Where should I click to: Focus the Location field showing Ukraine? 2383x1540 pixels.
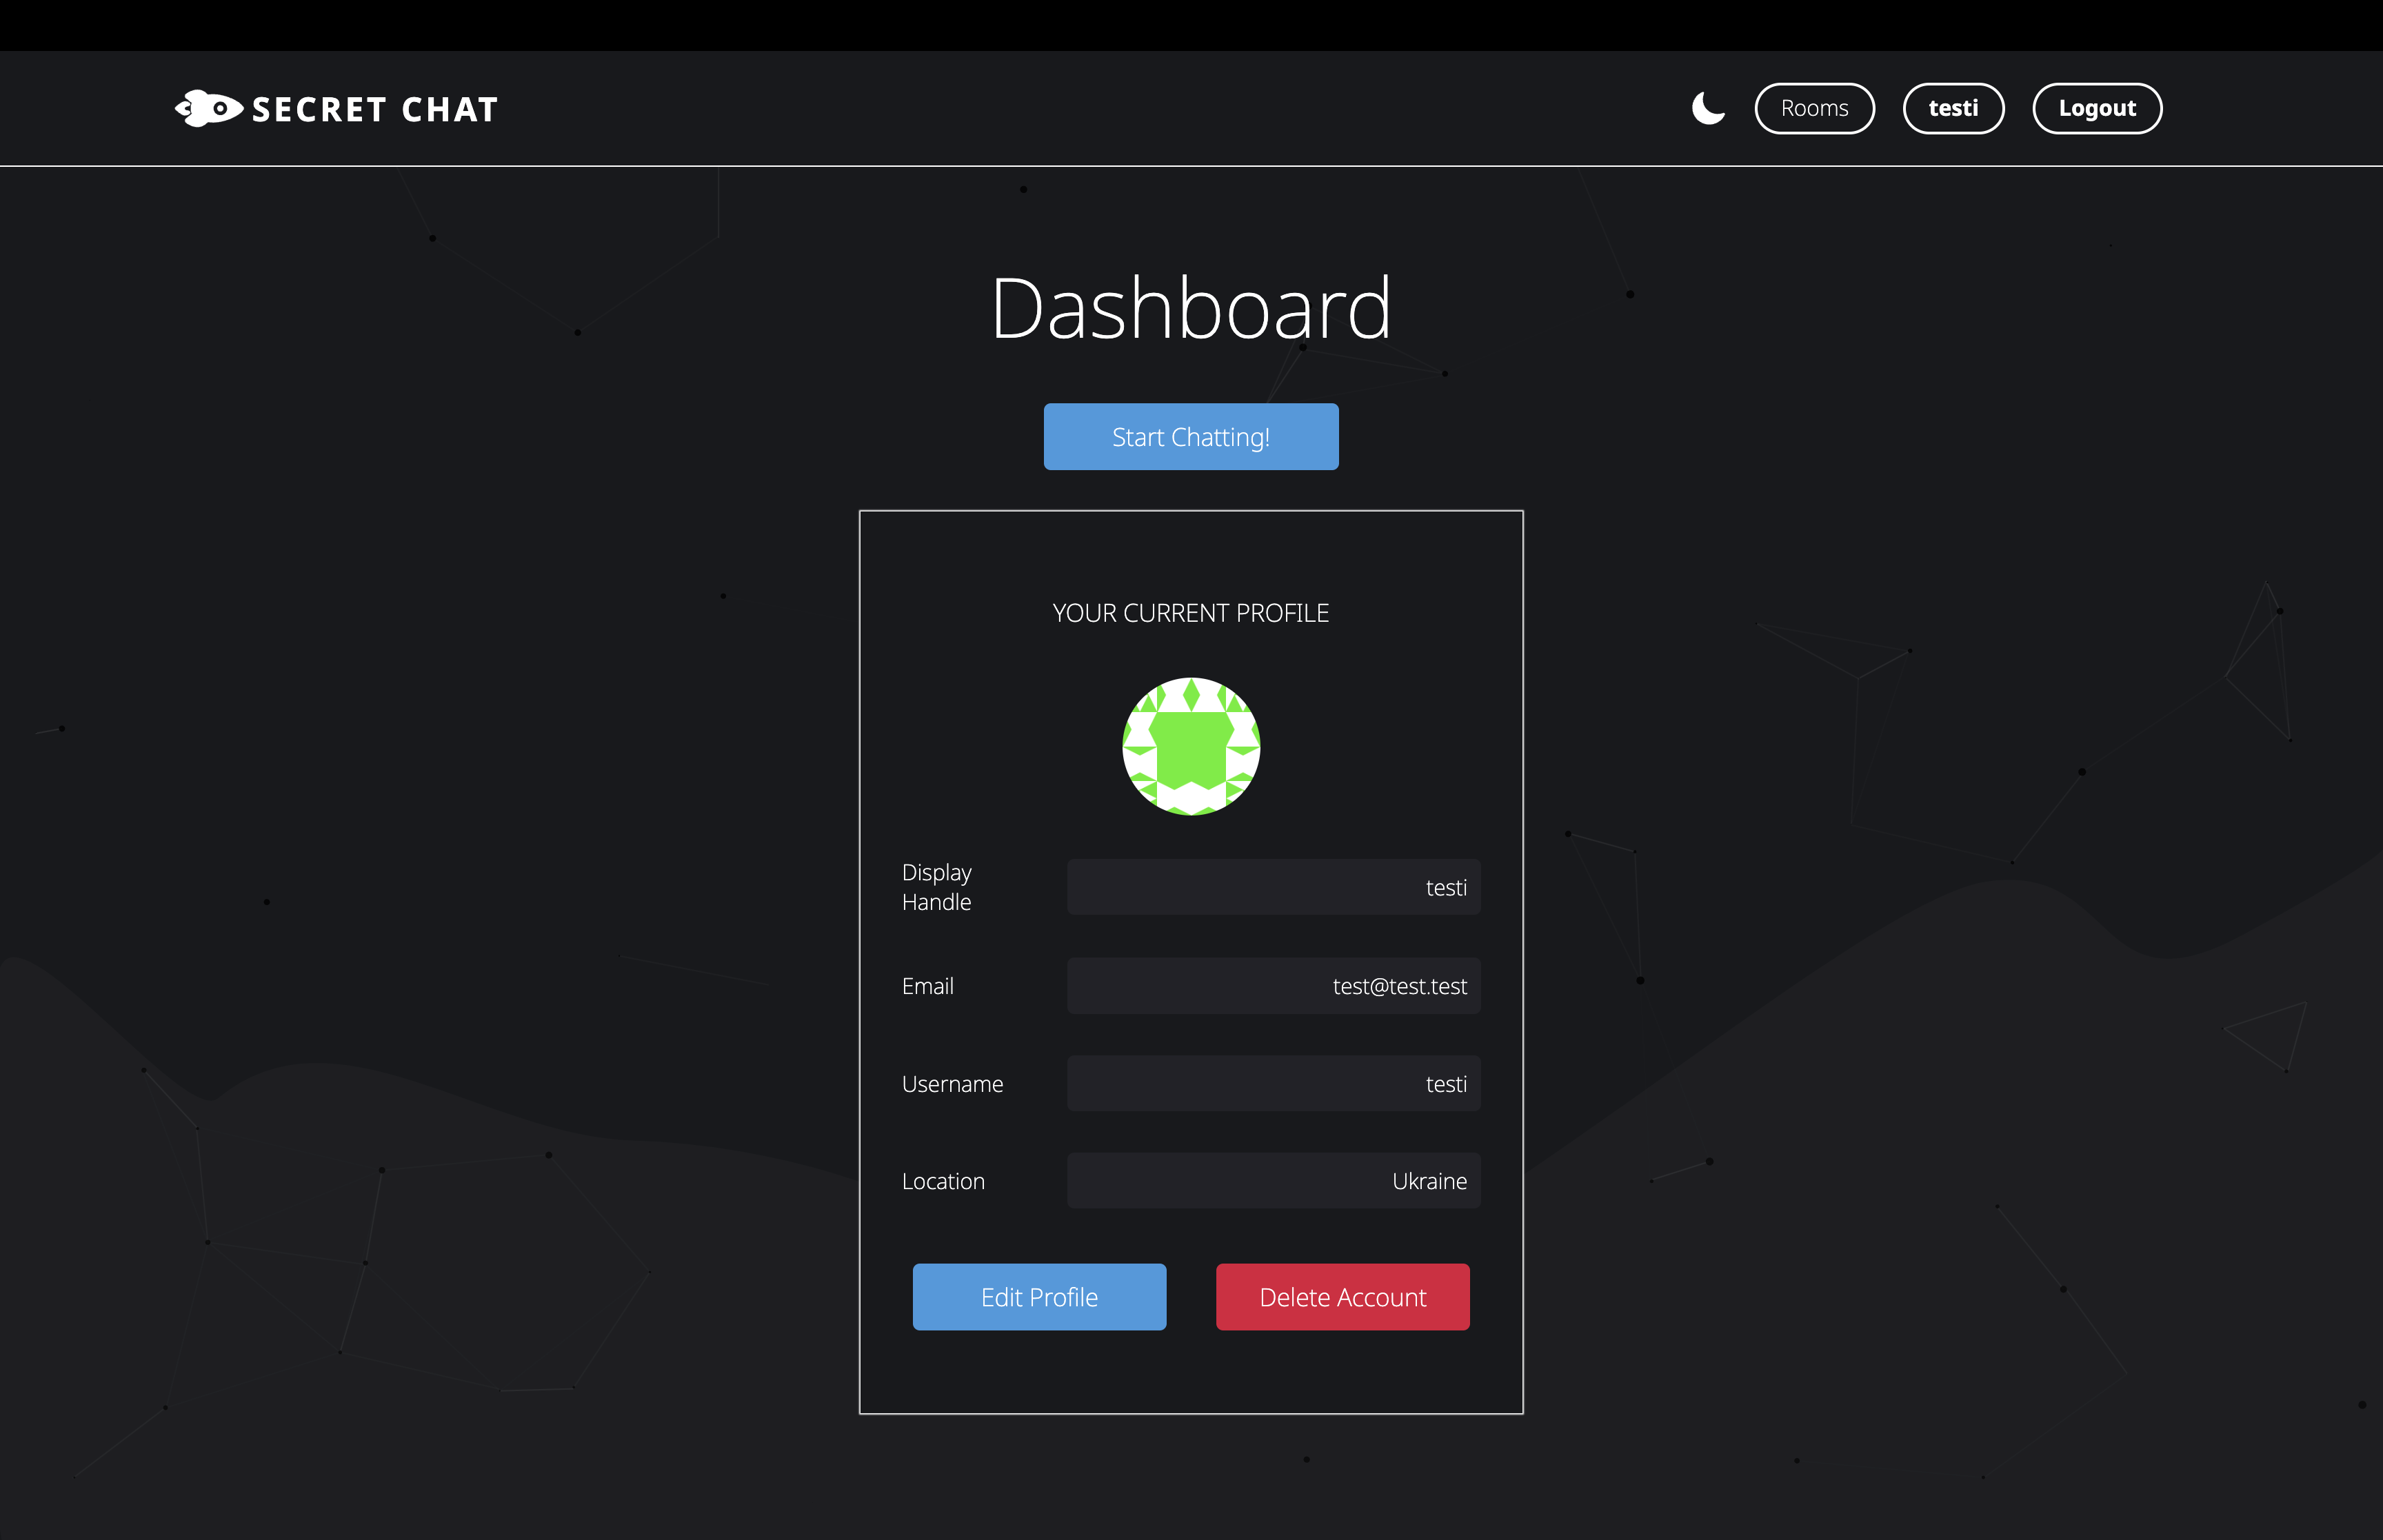[x=1273, y=1181]
